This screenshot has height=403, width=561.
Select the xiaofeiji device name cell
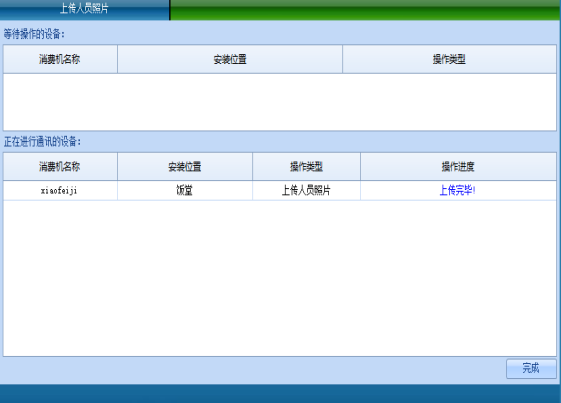point(60,190)
